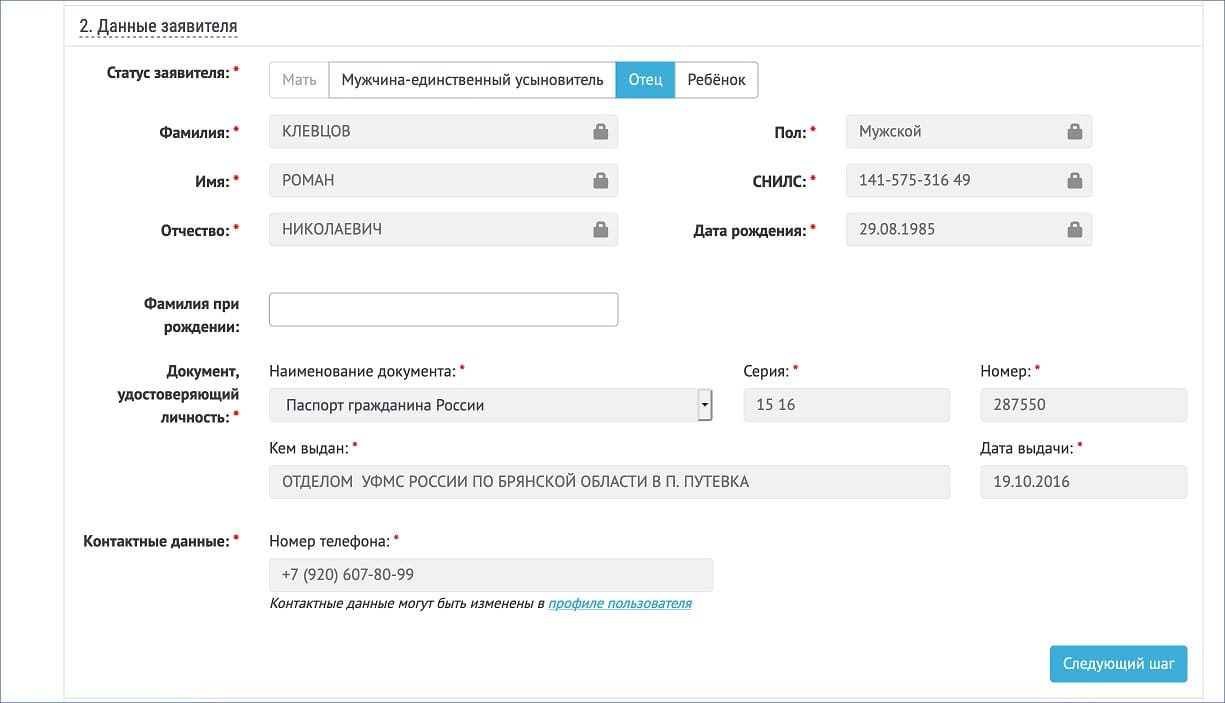1225x703 pixels.
Task: Select the Мать applicant status
Action: click(299, 80)
